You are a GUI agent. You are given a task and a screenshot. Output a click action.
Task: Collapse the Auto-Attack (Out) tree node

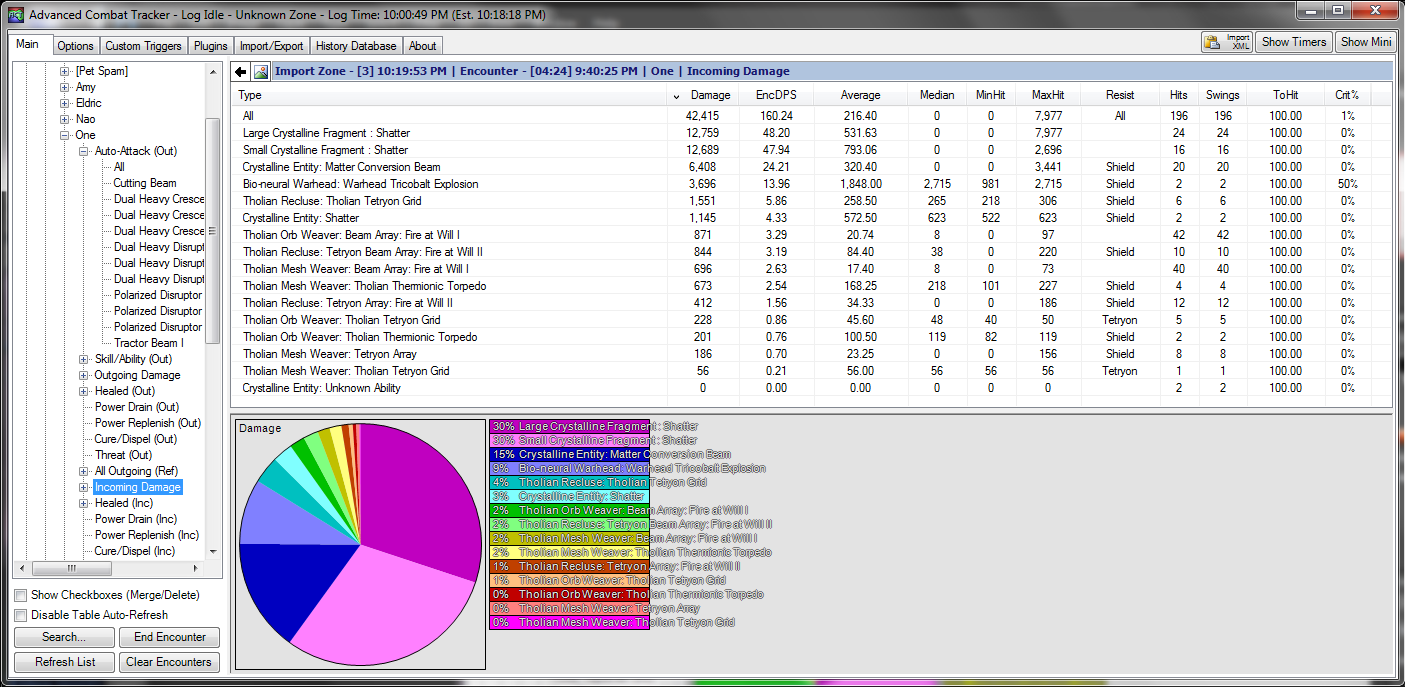point(84,151)
